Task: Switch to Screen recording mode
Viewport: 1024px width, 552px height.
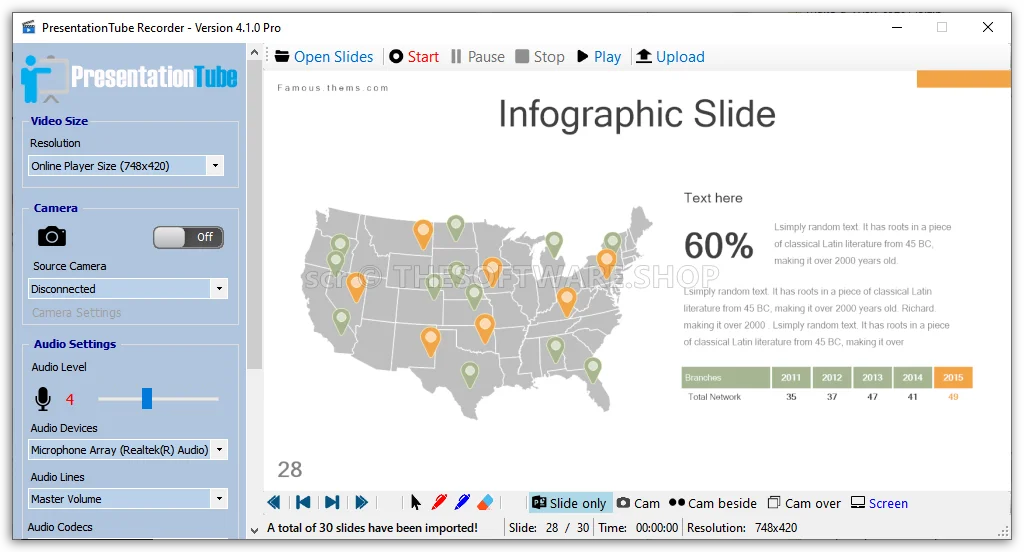Action: pyautogui.click(x=880, y=503)
